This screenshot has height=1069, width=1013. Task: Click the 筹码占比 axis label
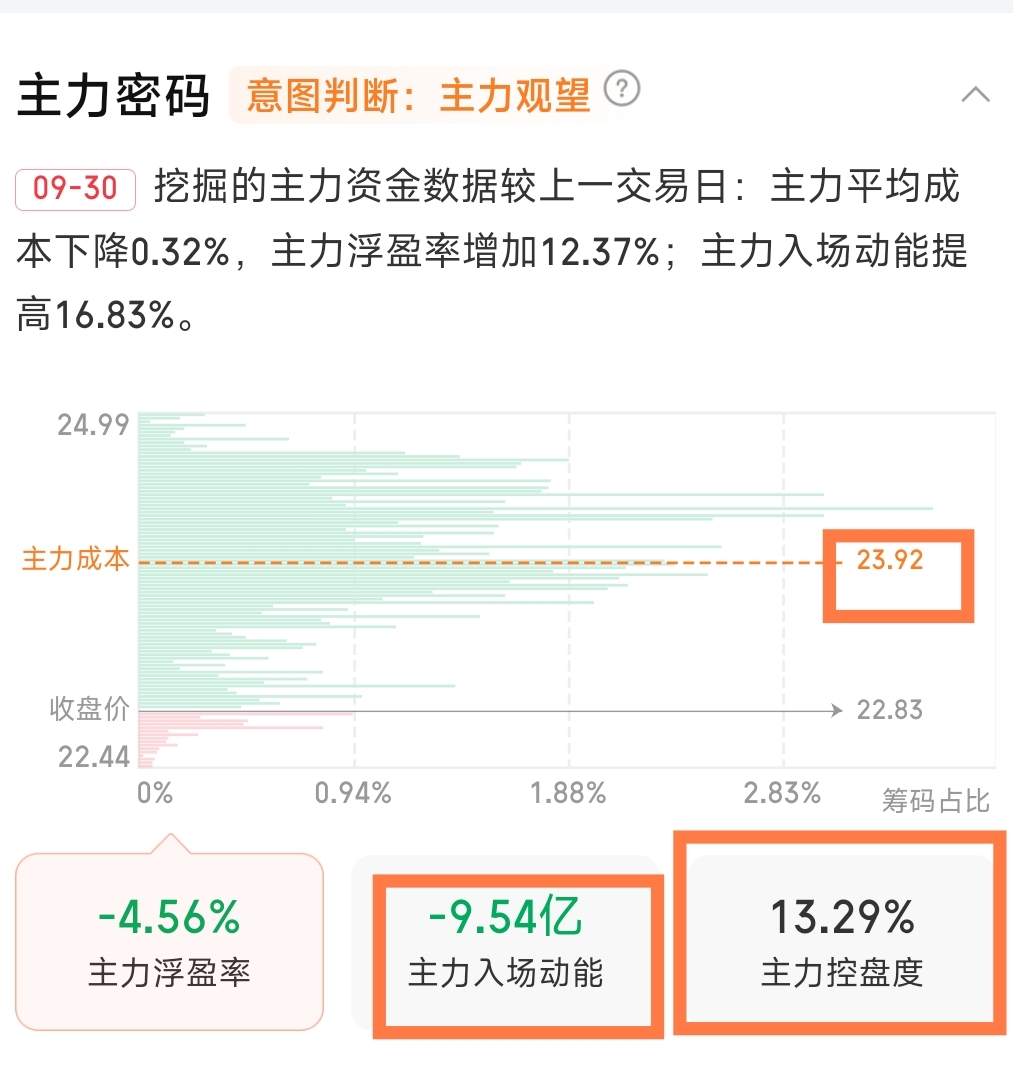point(935,800)
